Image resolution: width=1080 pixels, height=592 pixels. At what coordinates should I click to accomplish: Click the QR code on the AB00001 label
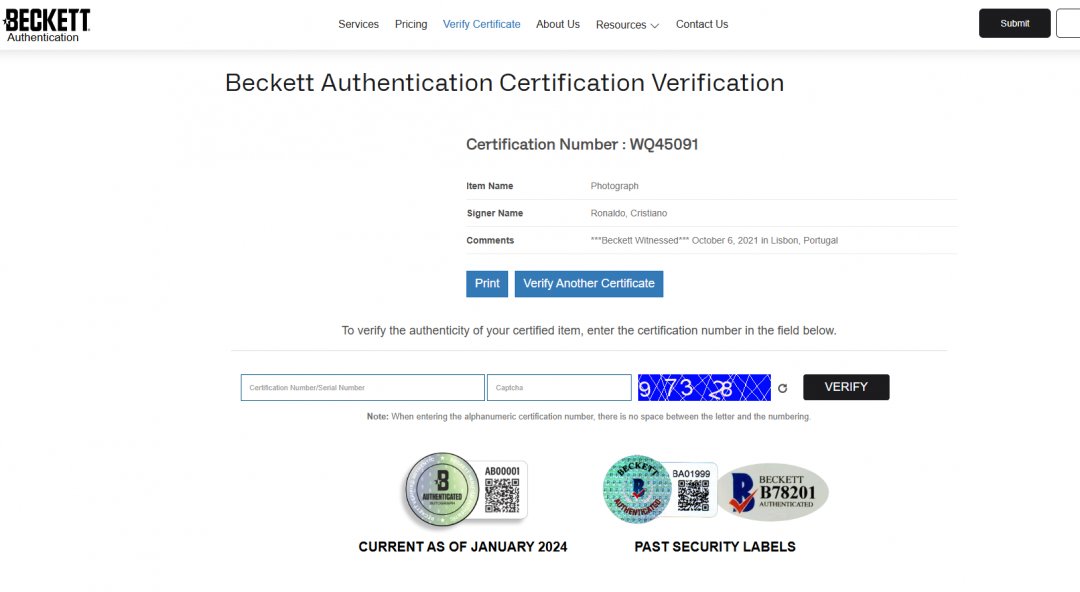[502, 495]
